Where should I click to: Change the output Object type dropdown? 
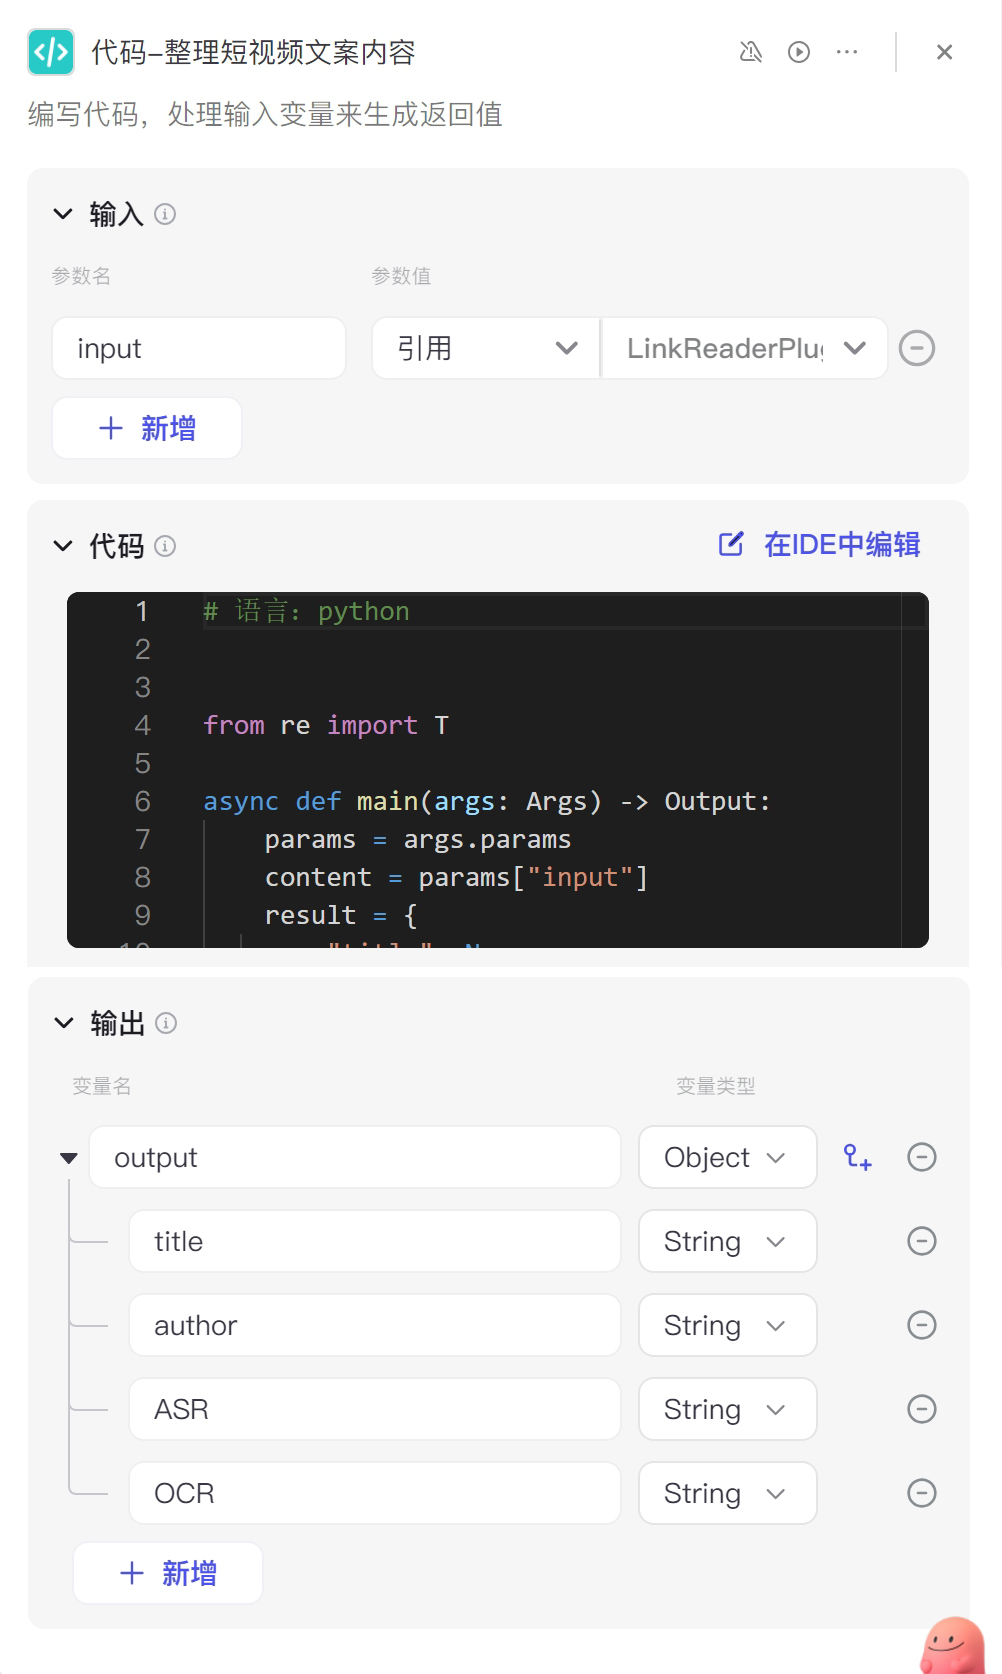click(x=728, y=1157)
